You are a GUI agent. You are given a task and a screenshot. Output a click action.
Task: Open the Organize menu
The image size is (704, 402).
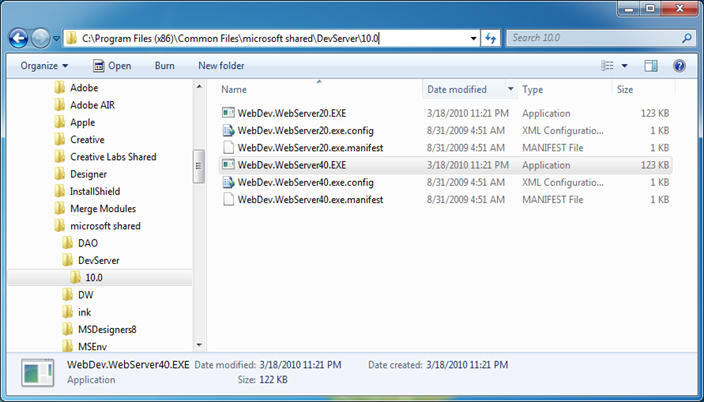44,66
